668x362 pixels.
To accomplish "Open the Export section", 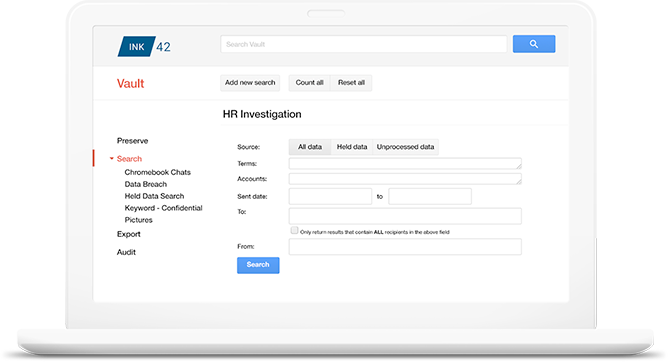I will pyautogui.click(x=129, y=234).
